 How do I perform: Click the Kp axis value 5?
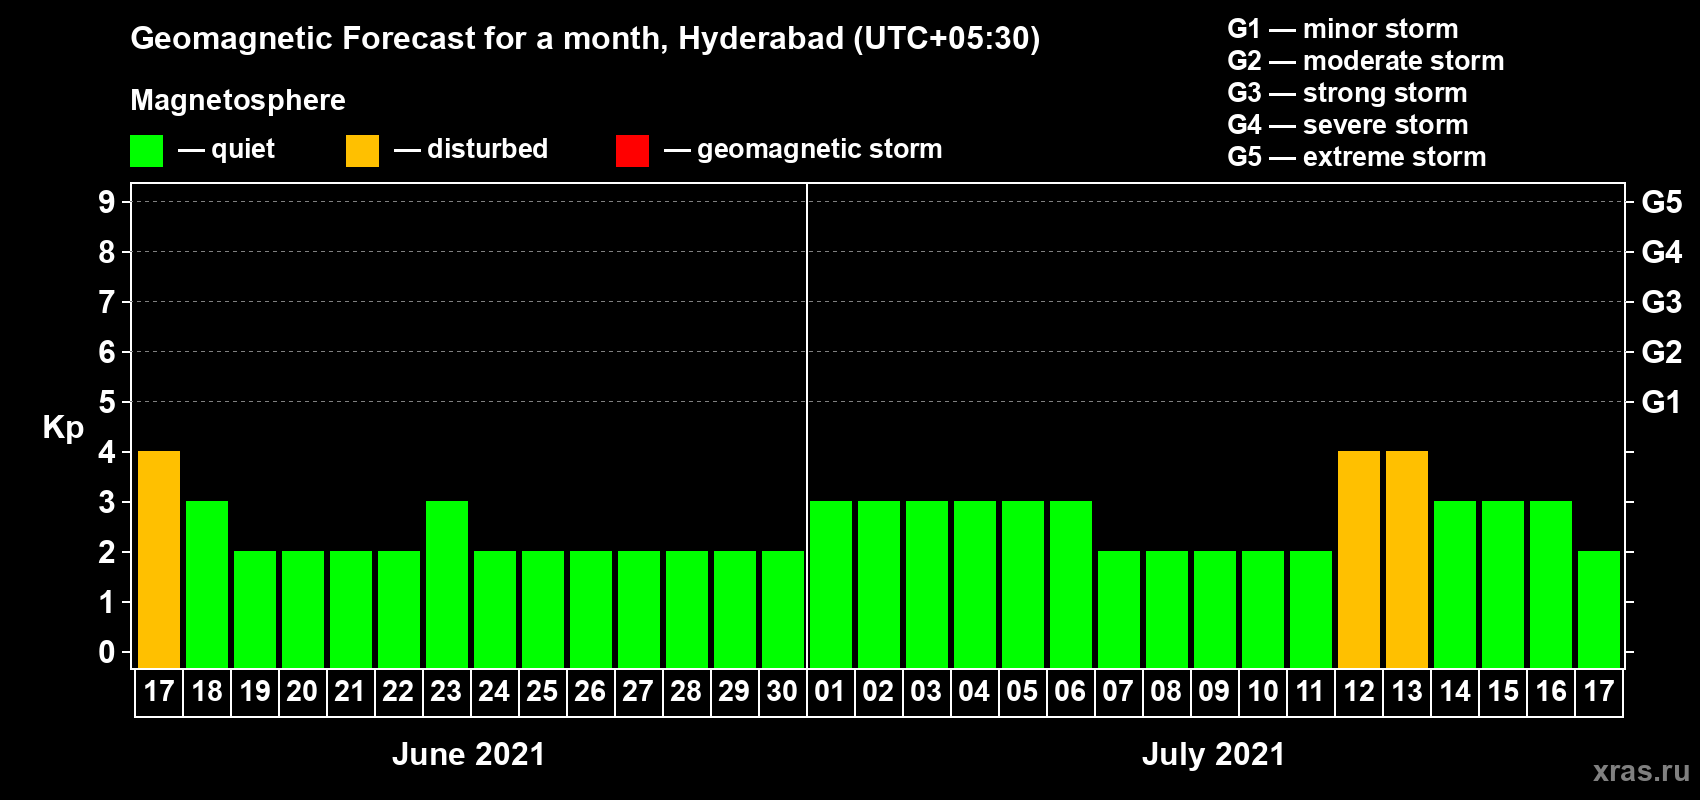[x=107, y=402]
